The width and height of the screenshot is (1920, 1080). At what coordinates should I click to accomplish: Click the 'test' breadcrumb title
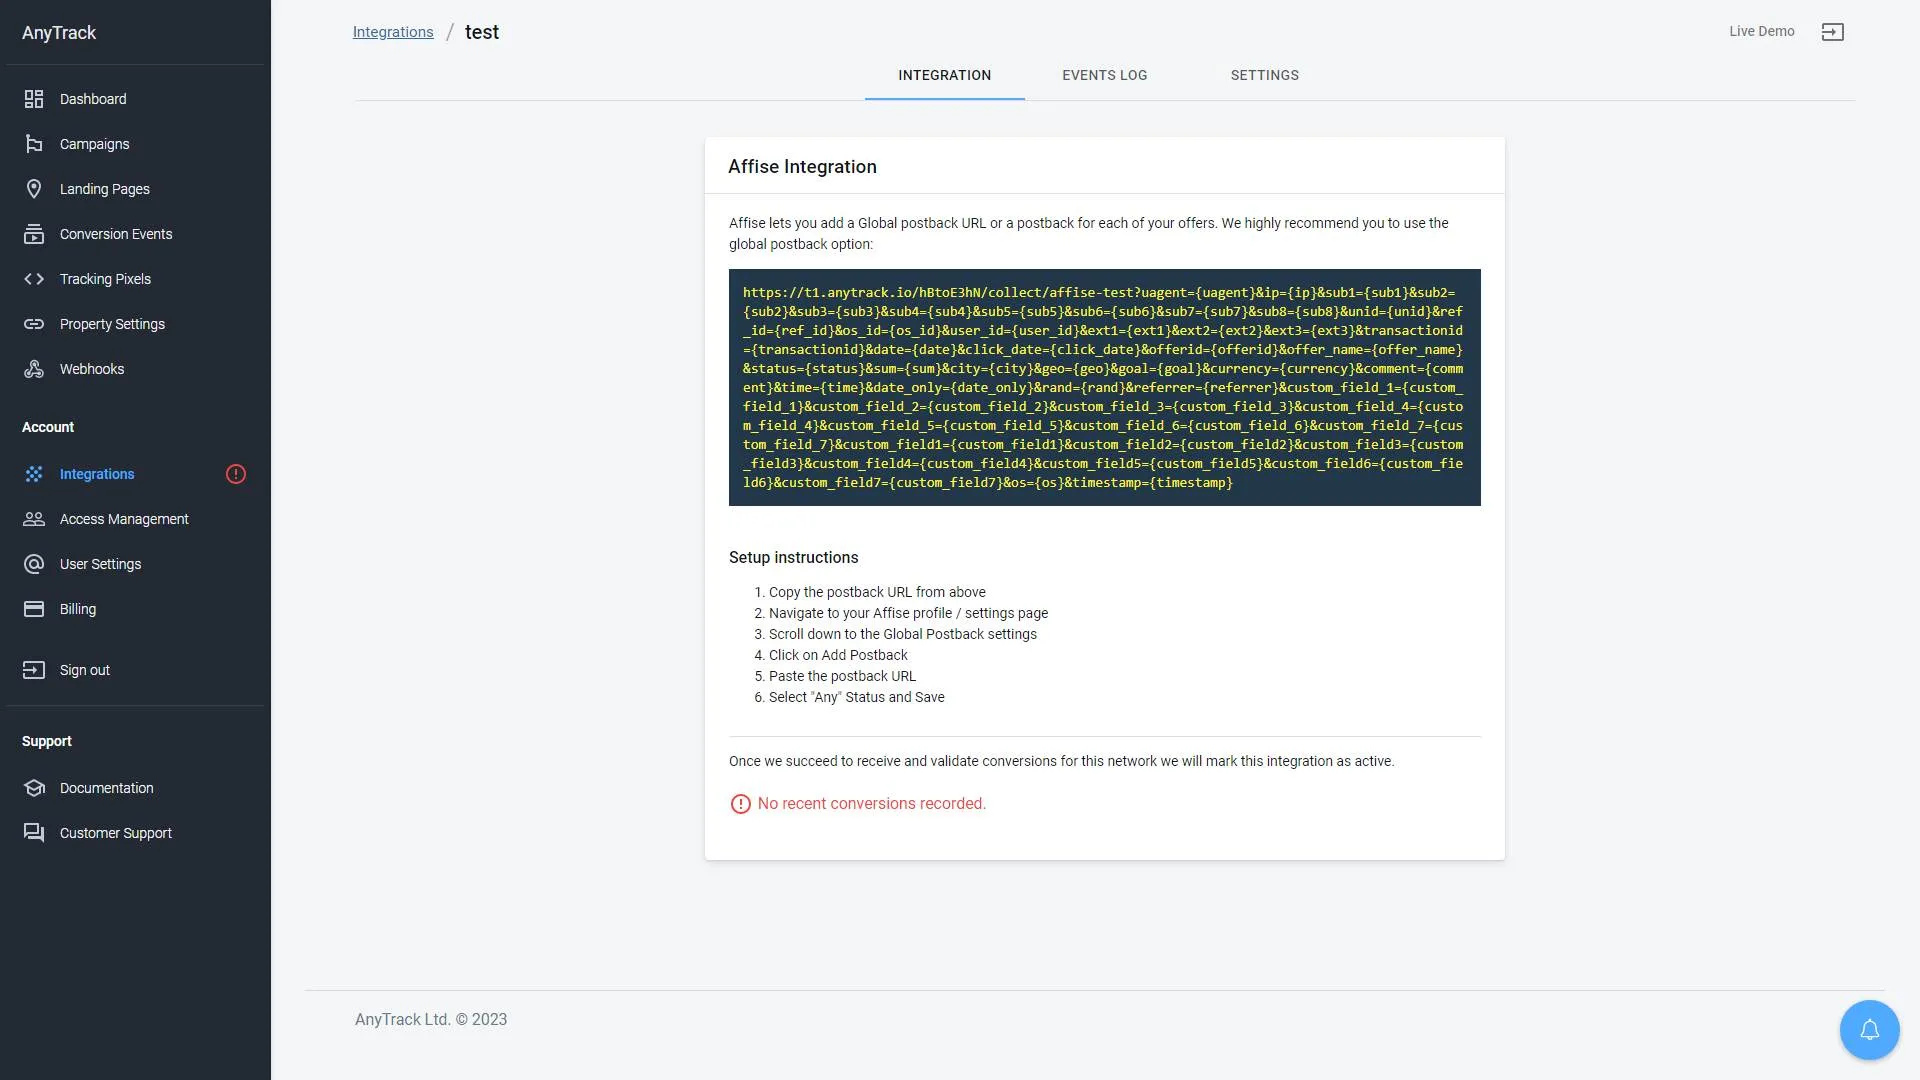coord(481,32)
